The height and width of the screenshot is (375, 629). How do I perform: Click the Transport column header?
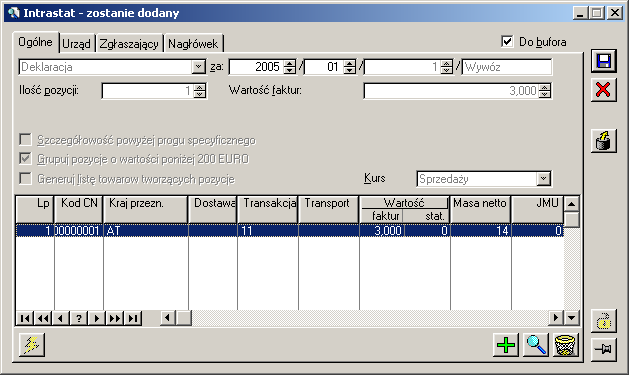329,209
